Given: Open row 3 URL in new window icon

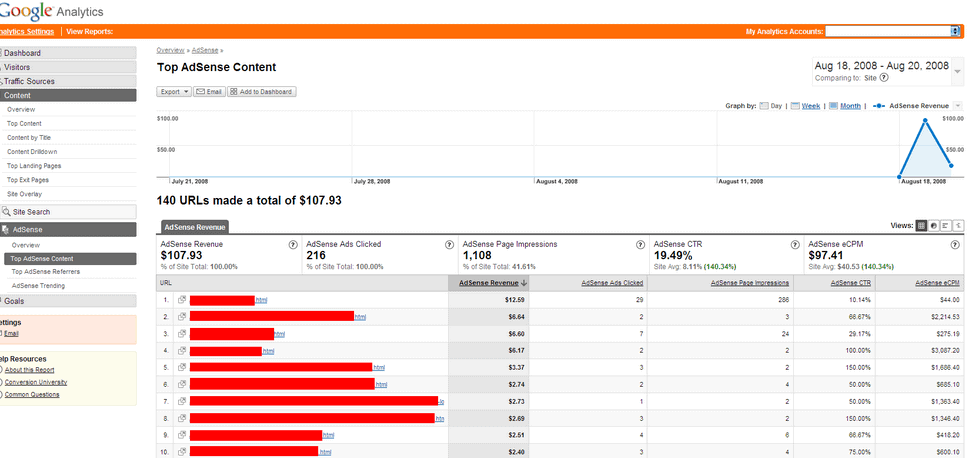Looking at the screenshot, I should point(182,333).
